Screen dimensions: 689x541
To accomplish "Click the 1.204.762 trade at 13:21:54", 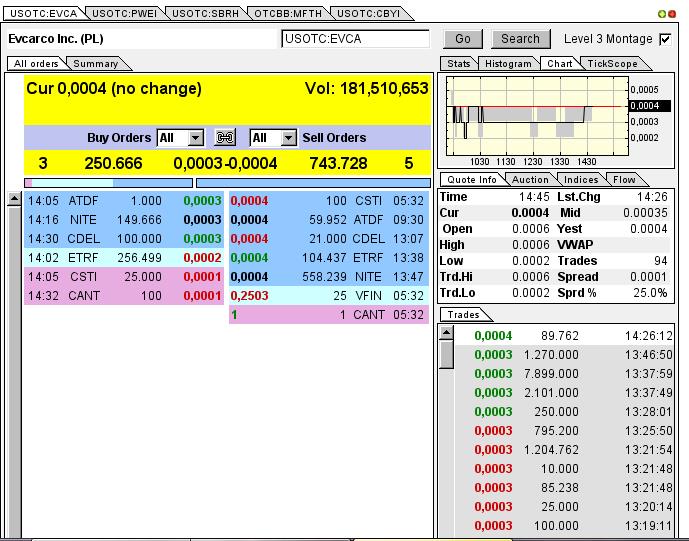I will pyautogui.click(x=564, y=450).
